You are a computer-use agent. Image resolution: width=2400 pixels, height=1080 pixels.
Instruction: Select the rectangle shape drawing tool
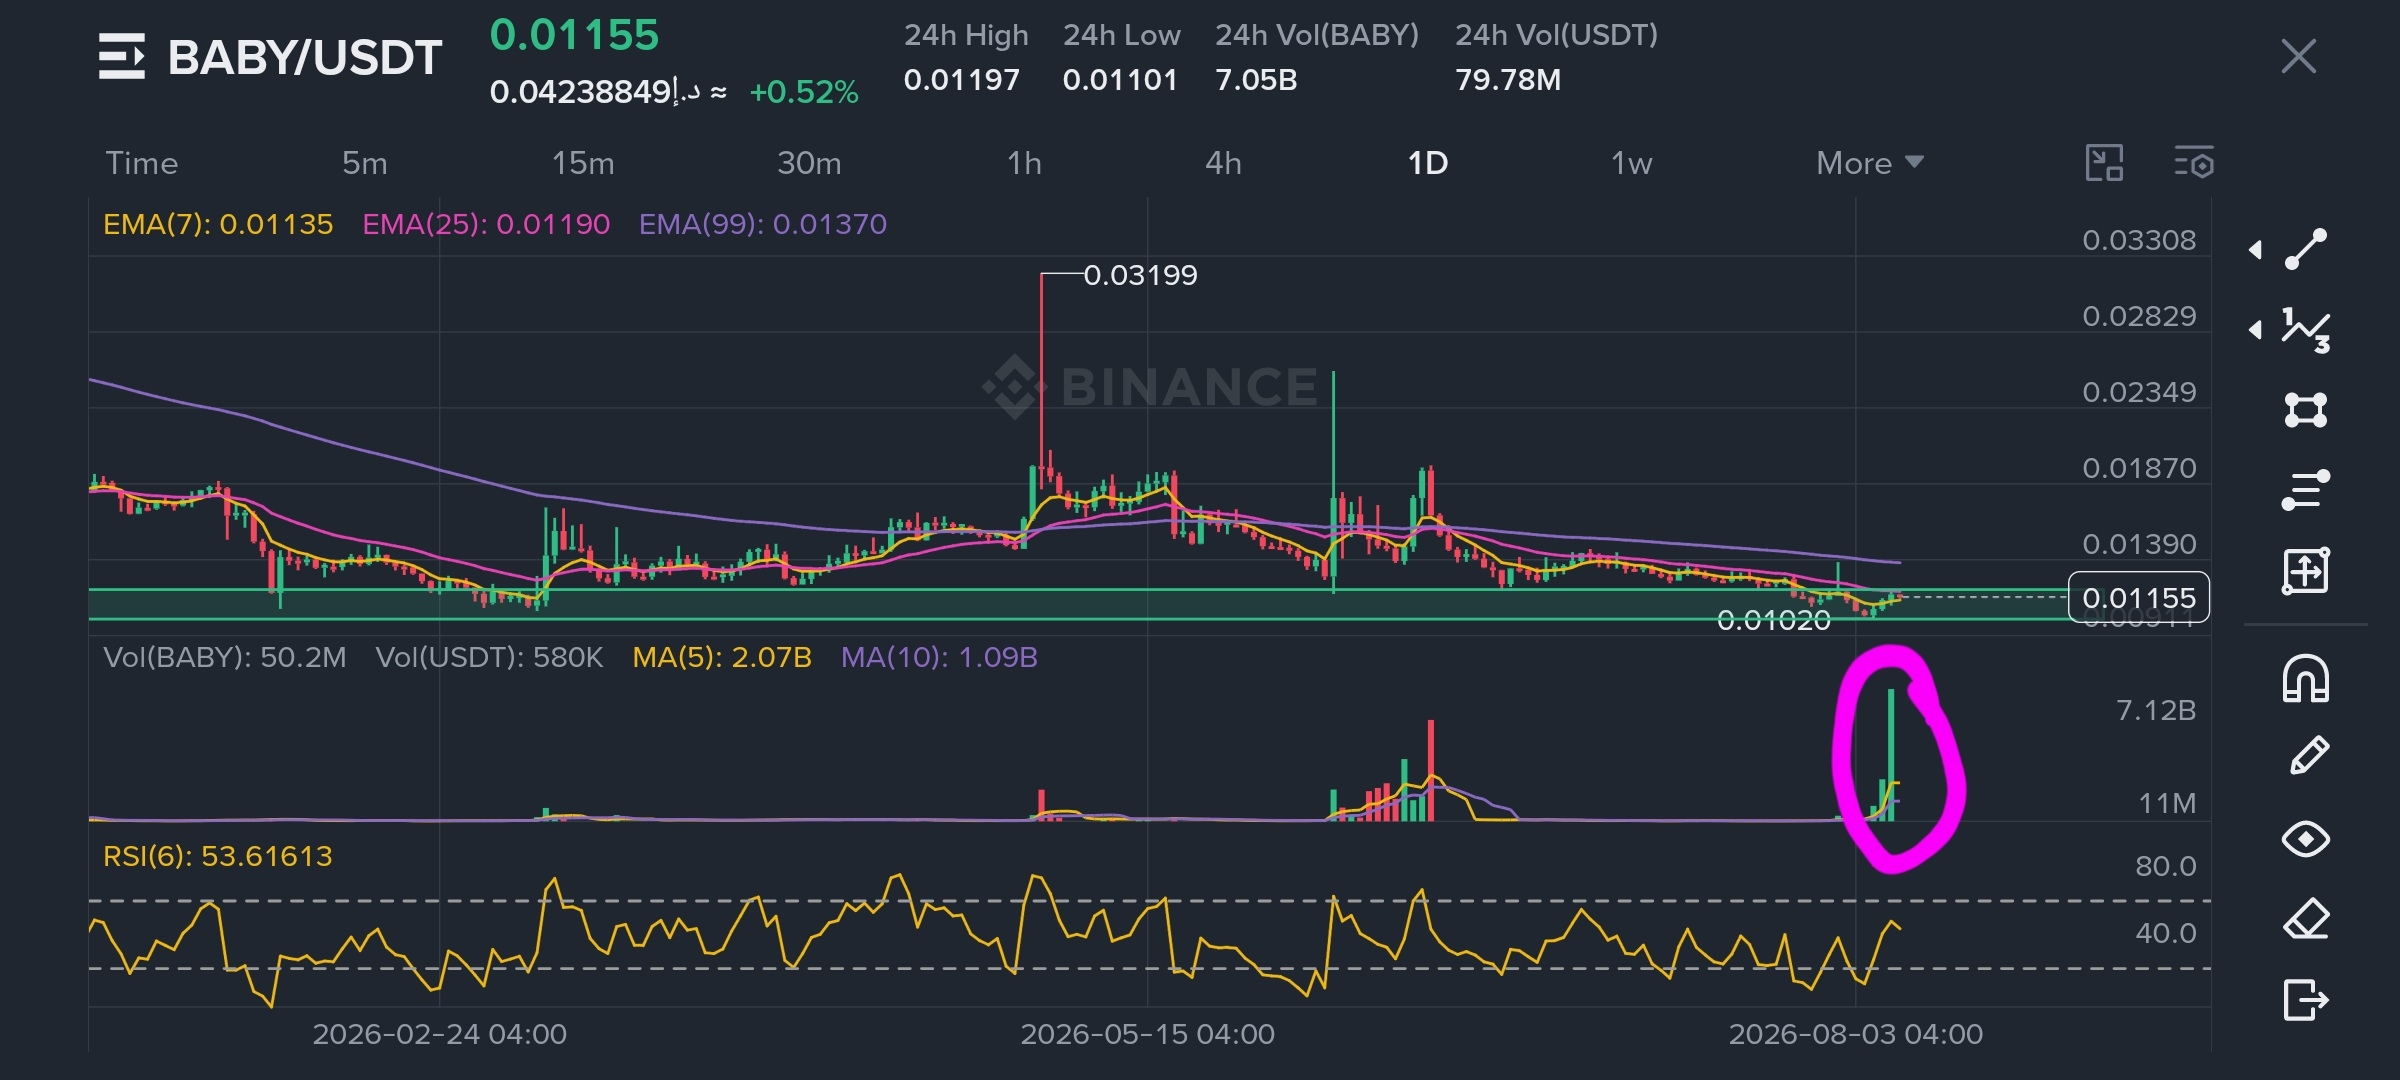pos(2306,410)
